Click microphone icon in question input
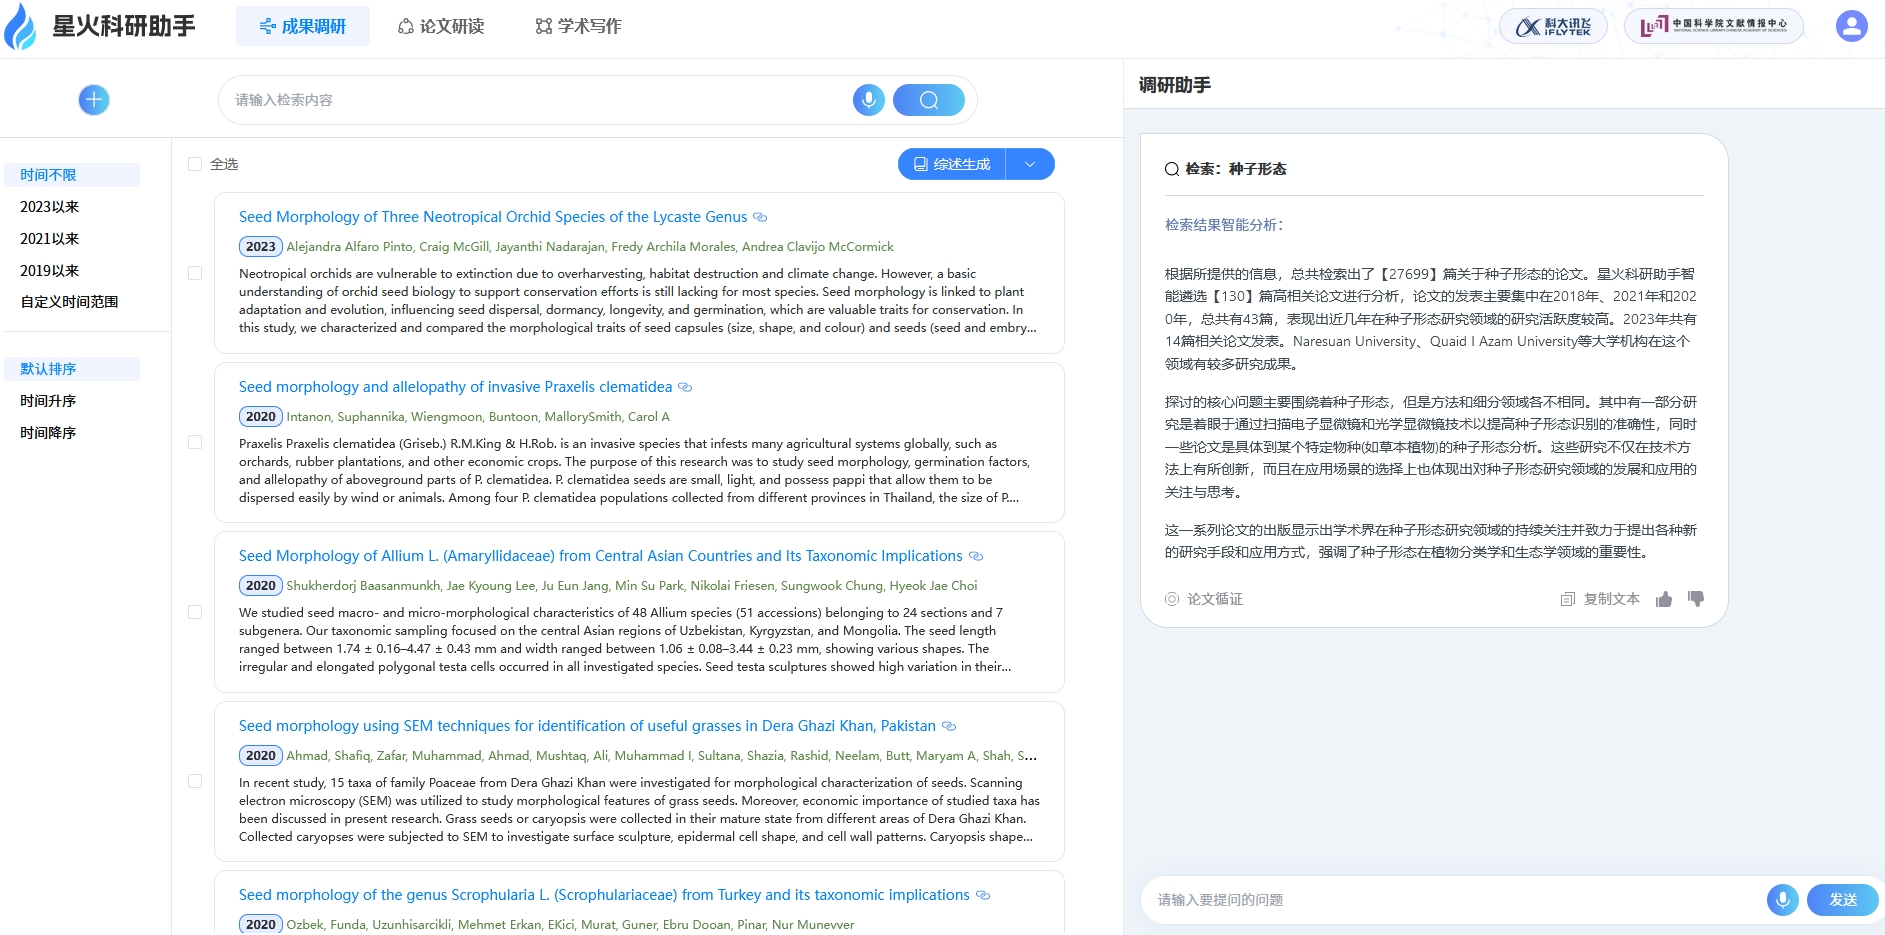Screen dimensions: 1885x935 pyautogui.click(x=1782, y=900)
